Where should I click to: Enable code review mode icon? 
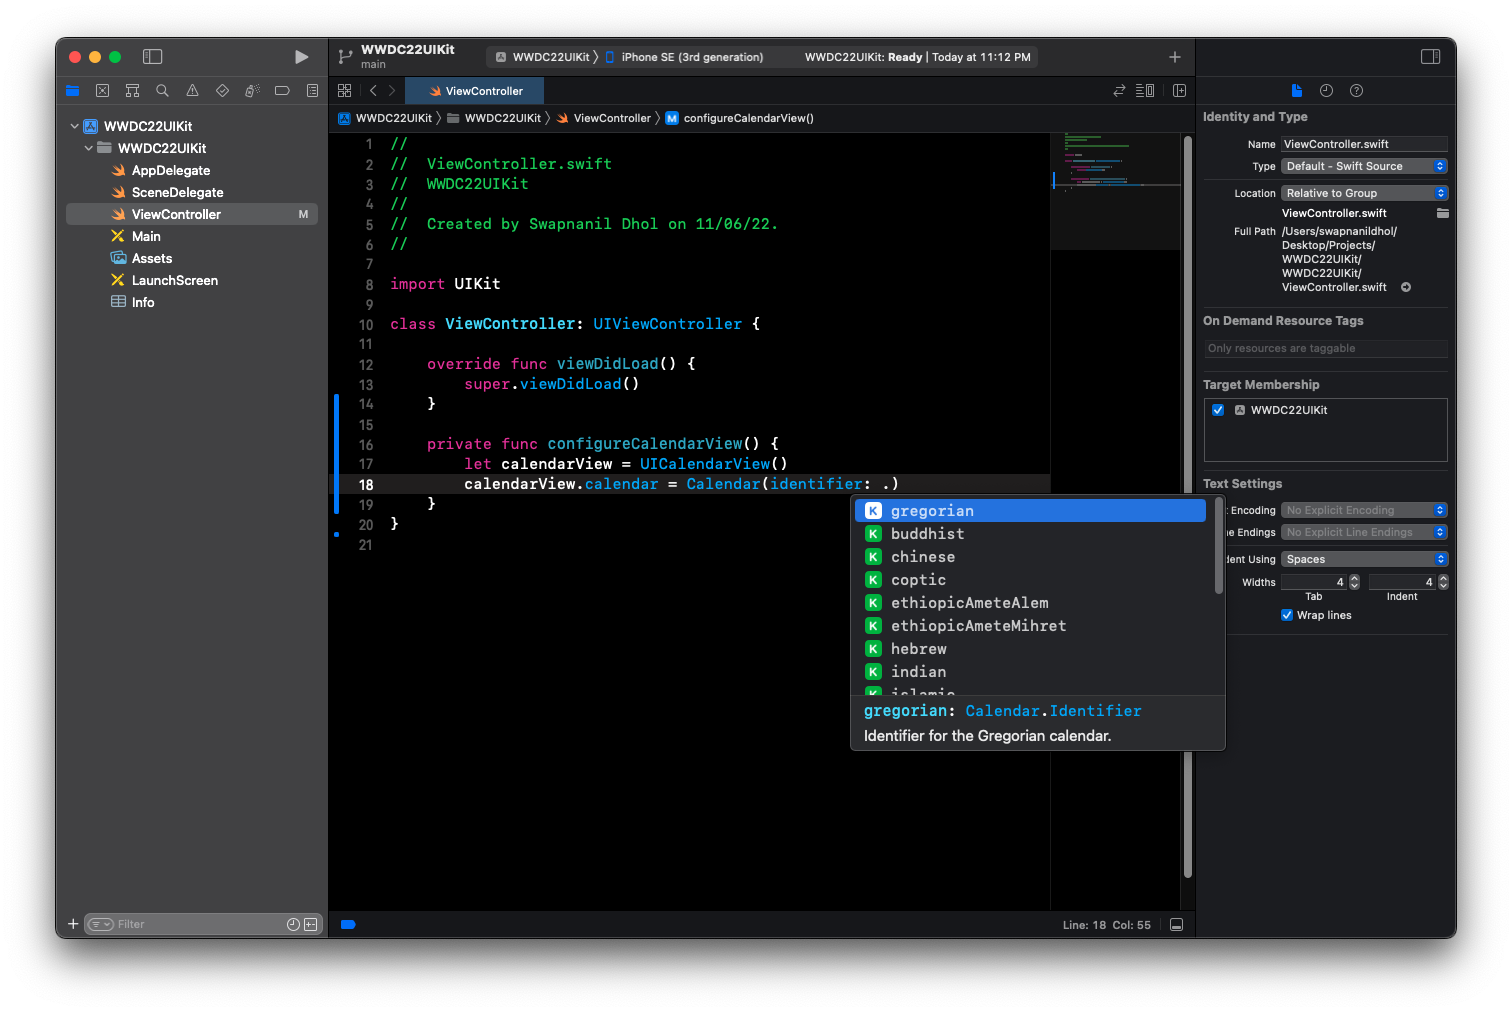pos(1119,91)
